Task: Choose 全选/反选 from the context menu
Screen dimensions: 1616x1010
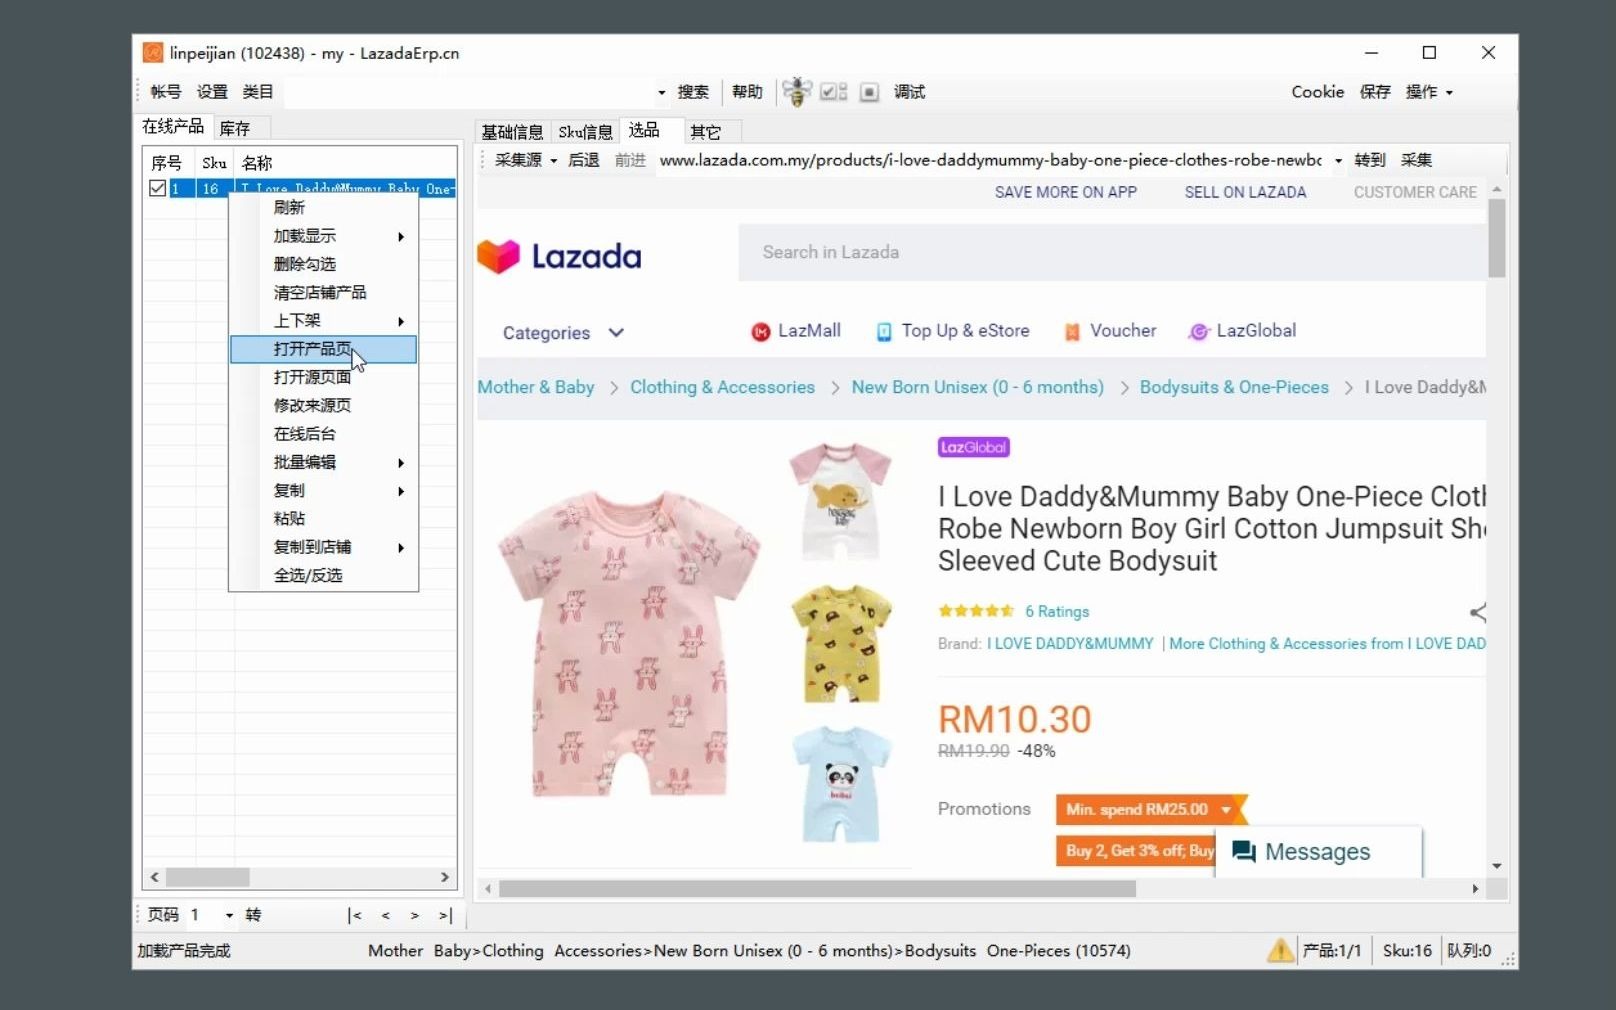Action: point(324,575)
